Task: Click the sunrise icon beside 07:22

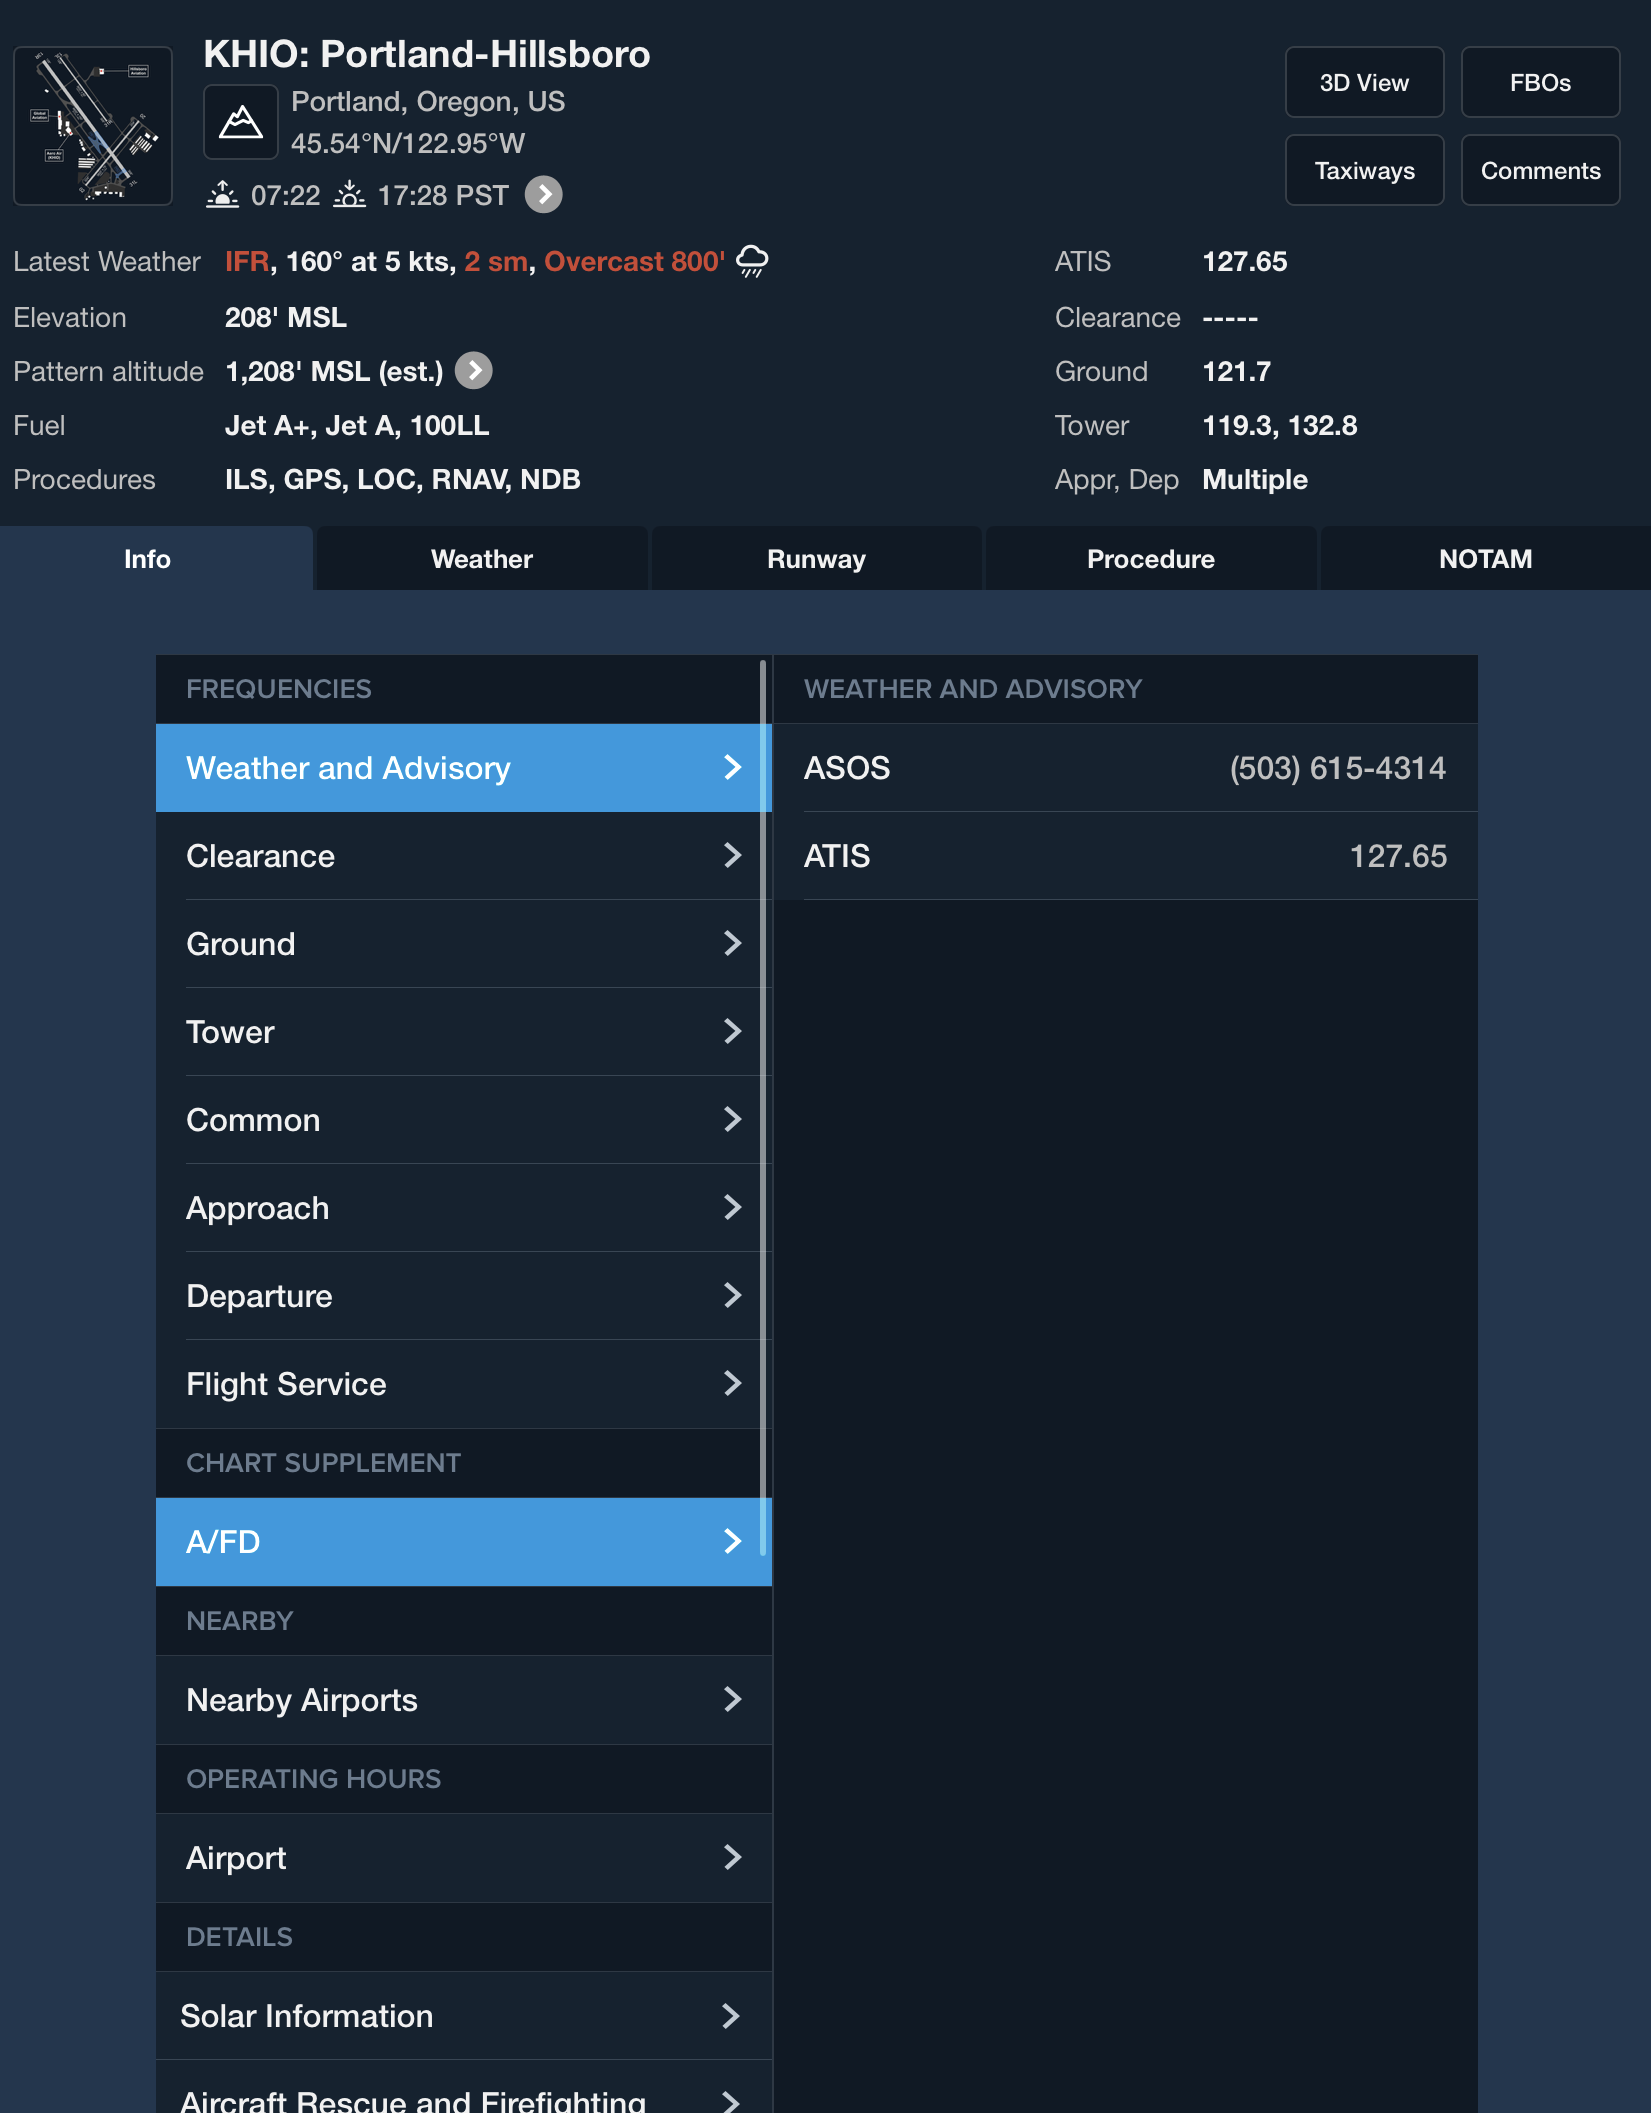Action: tap(222, 195)
